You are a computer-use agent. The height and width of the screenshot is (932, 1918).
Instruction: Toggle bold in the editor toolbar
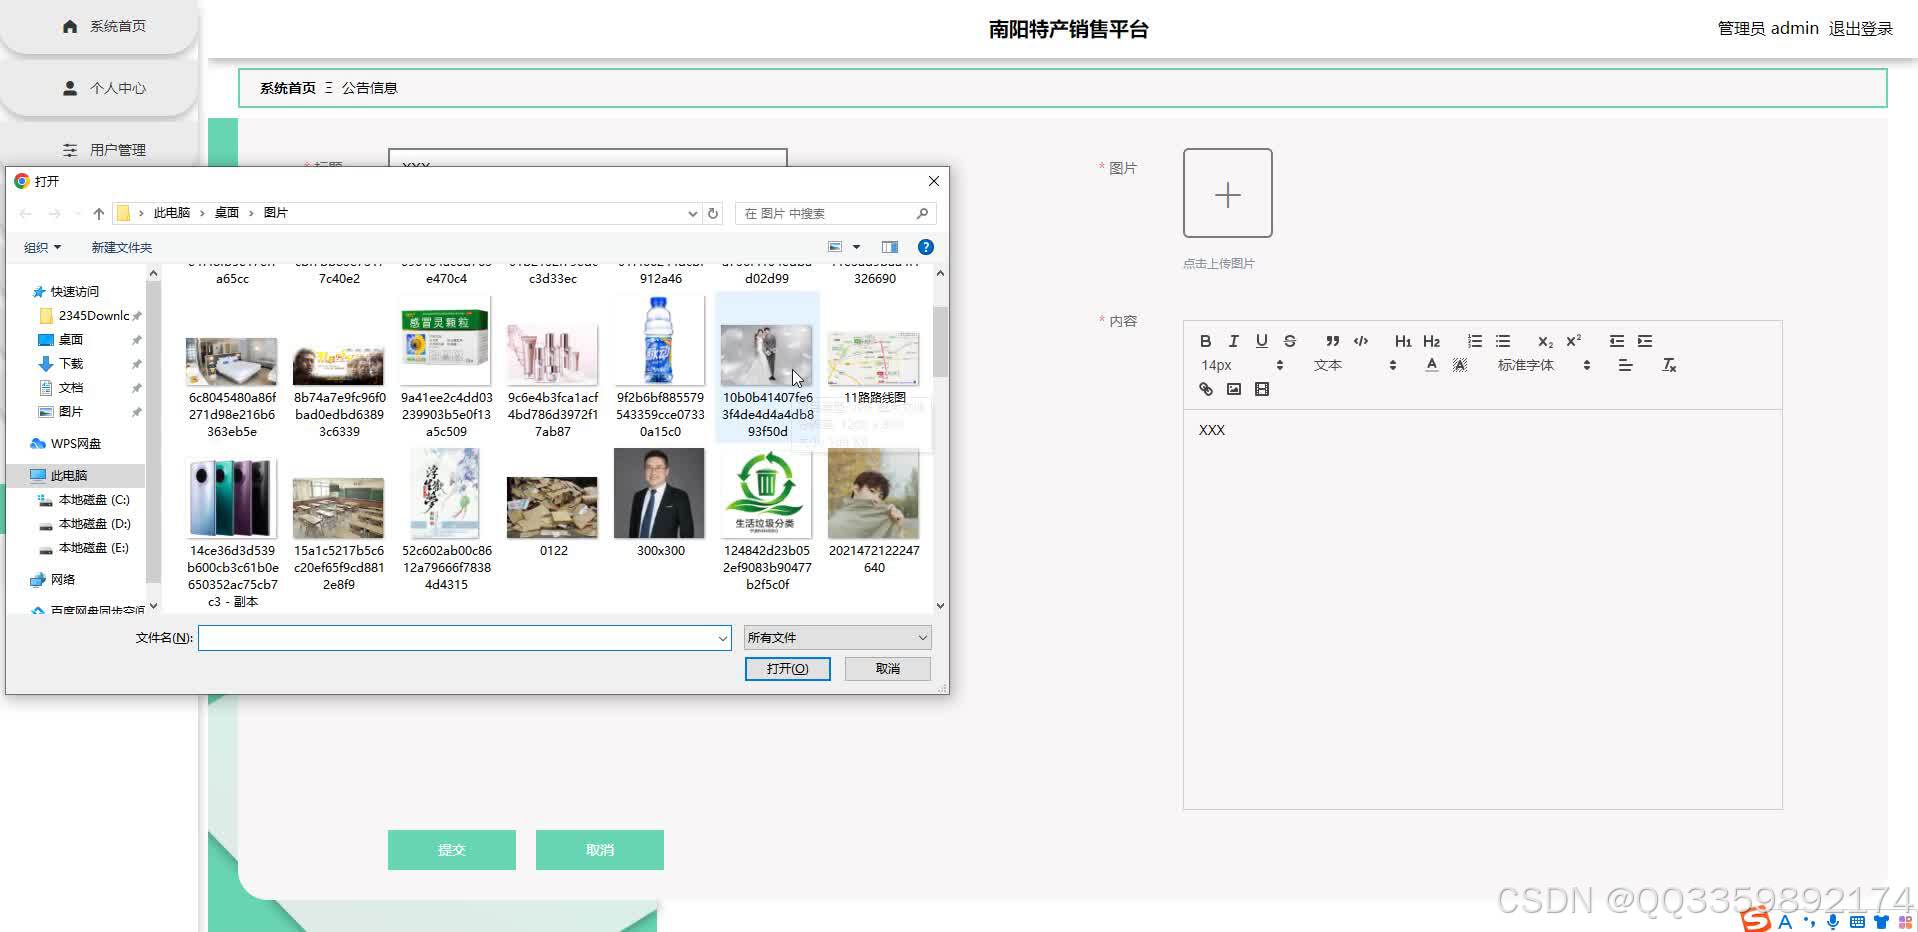point(1205,341)
